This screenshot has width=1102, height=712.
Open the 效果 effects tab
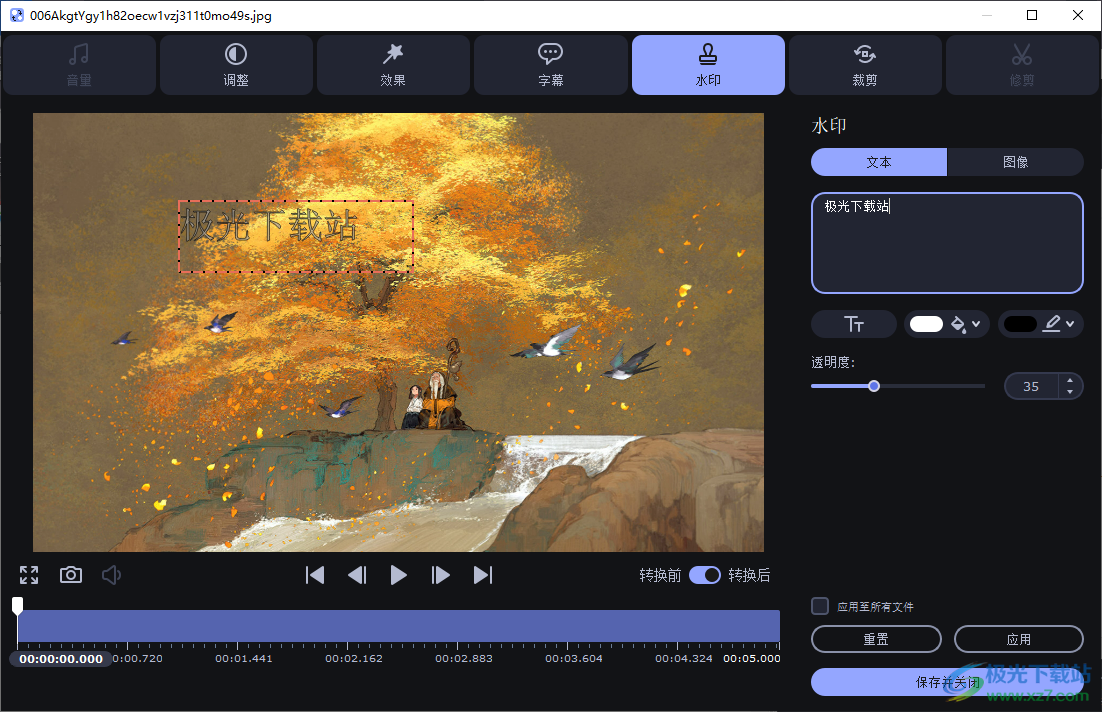point(393,65)
